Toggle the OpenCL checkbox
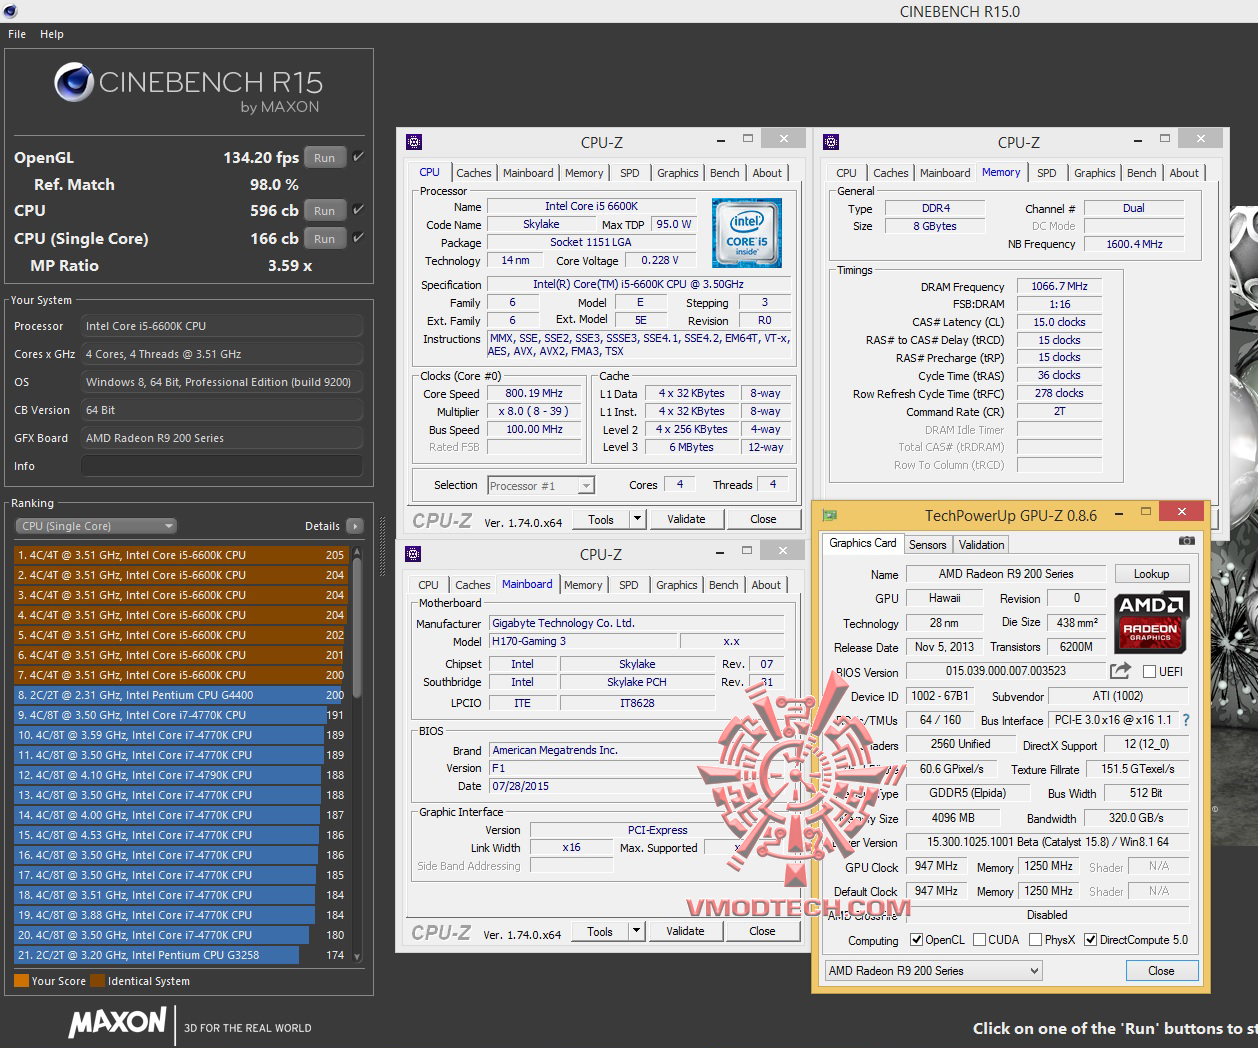The height and width of the screenshot is (1048, 1258). click(916, 940)
